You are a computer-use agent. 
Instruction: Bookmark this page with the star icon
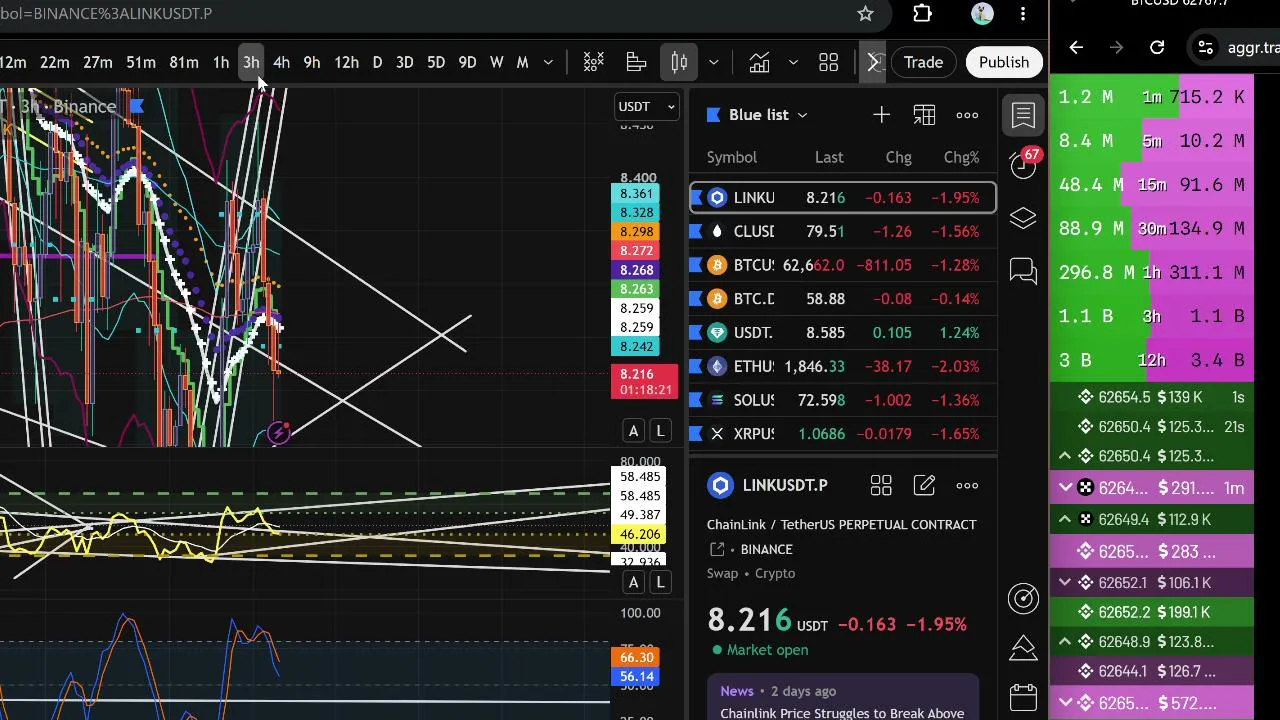click(x=865, y=14)
